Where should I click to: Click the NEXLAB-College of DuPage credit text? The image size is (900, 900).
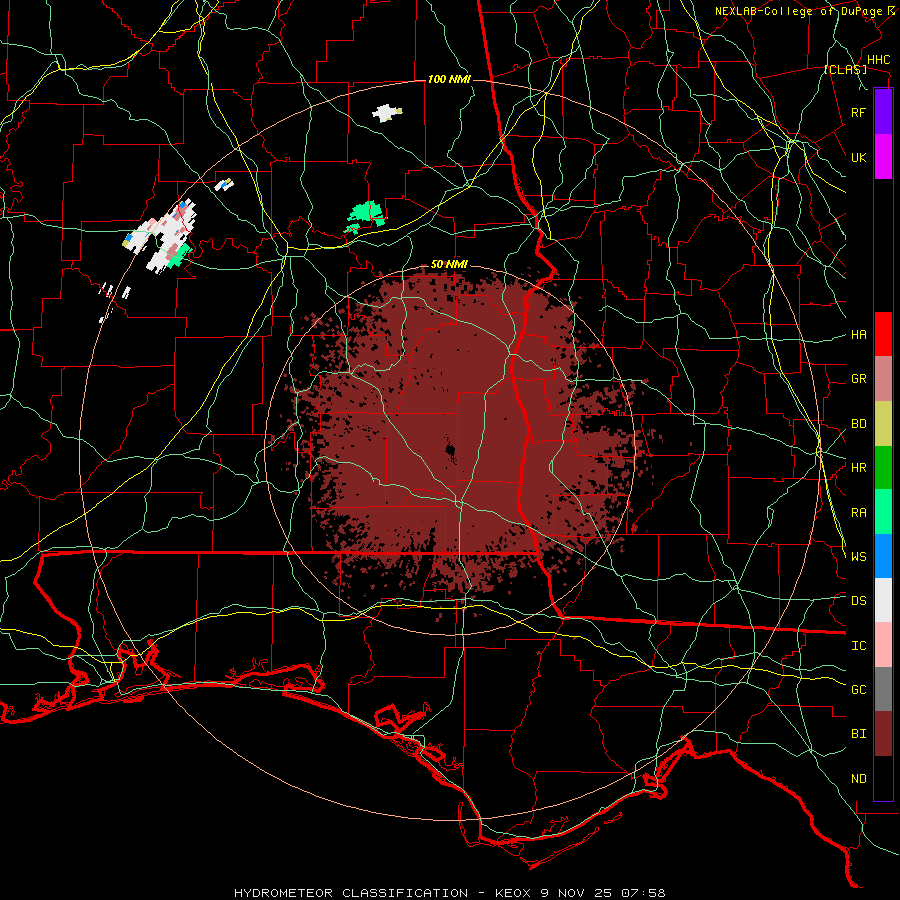coord(798,11)
